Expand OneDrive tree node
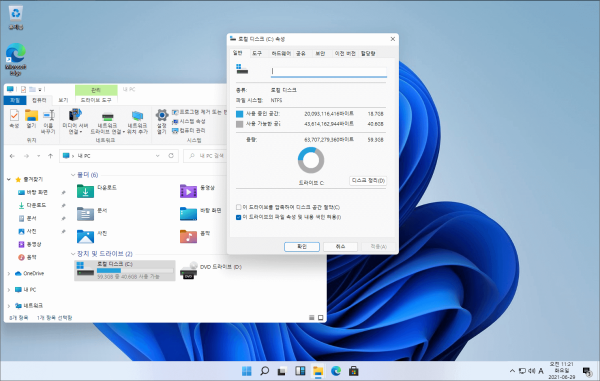This screenshot has height=381, width=600. 9,274
